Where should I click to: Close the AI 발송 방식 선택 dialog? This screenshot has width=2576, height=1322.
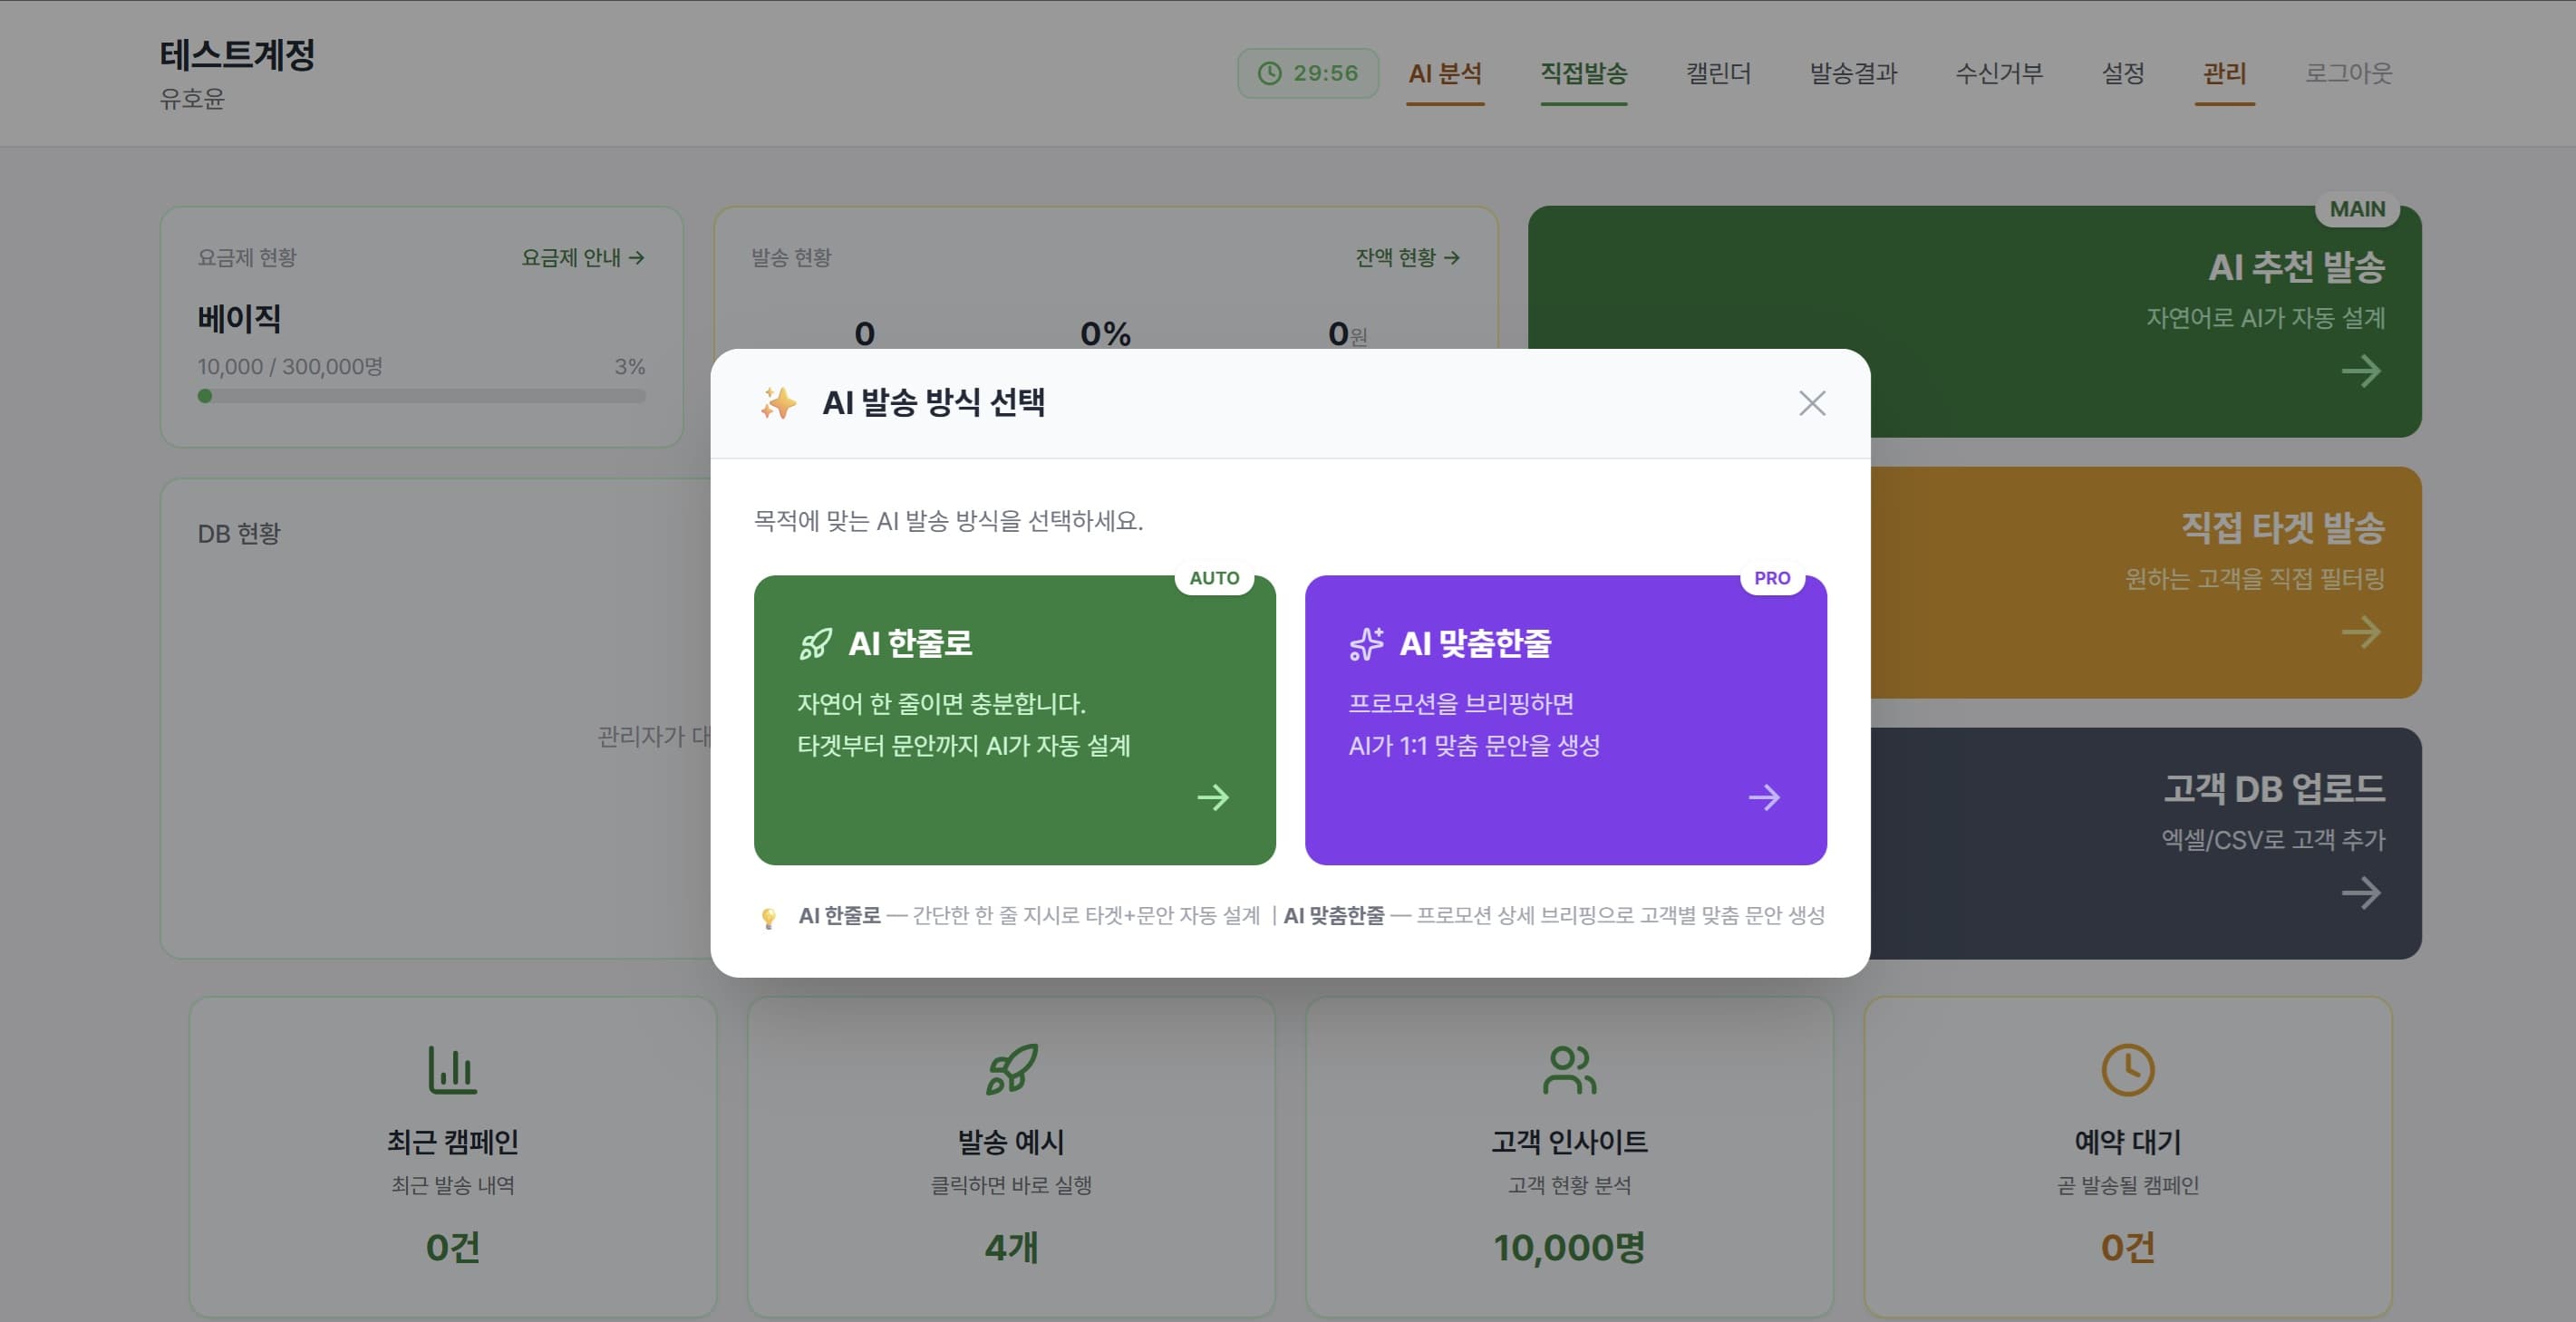[1811, 404]
